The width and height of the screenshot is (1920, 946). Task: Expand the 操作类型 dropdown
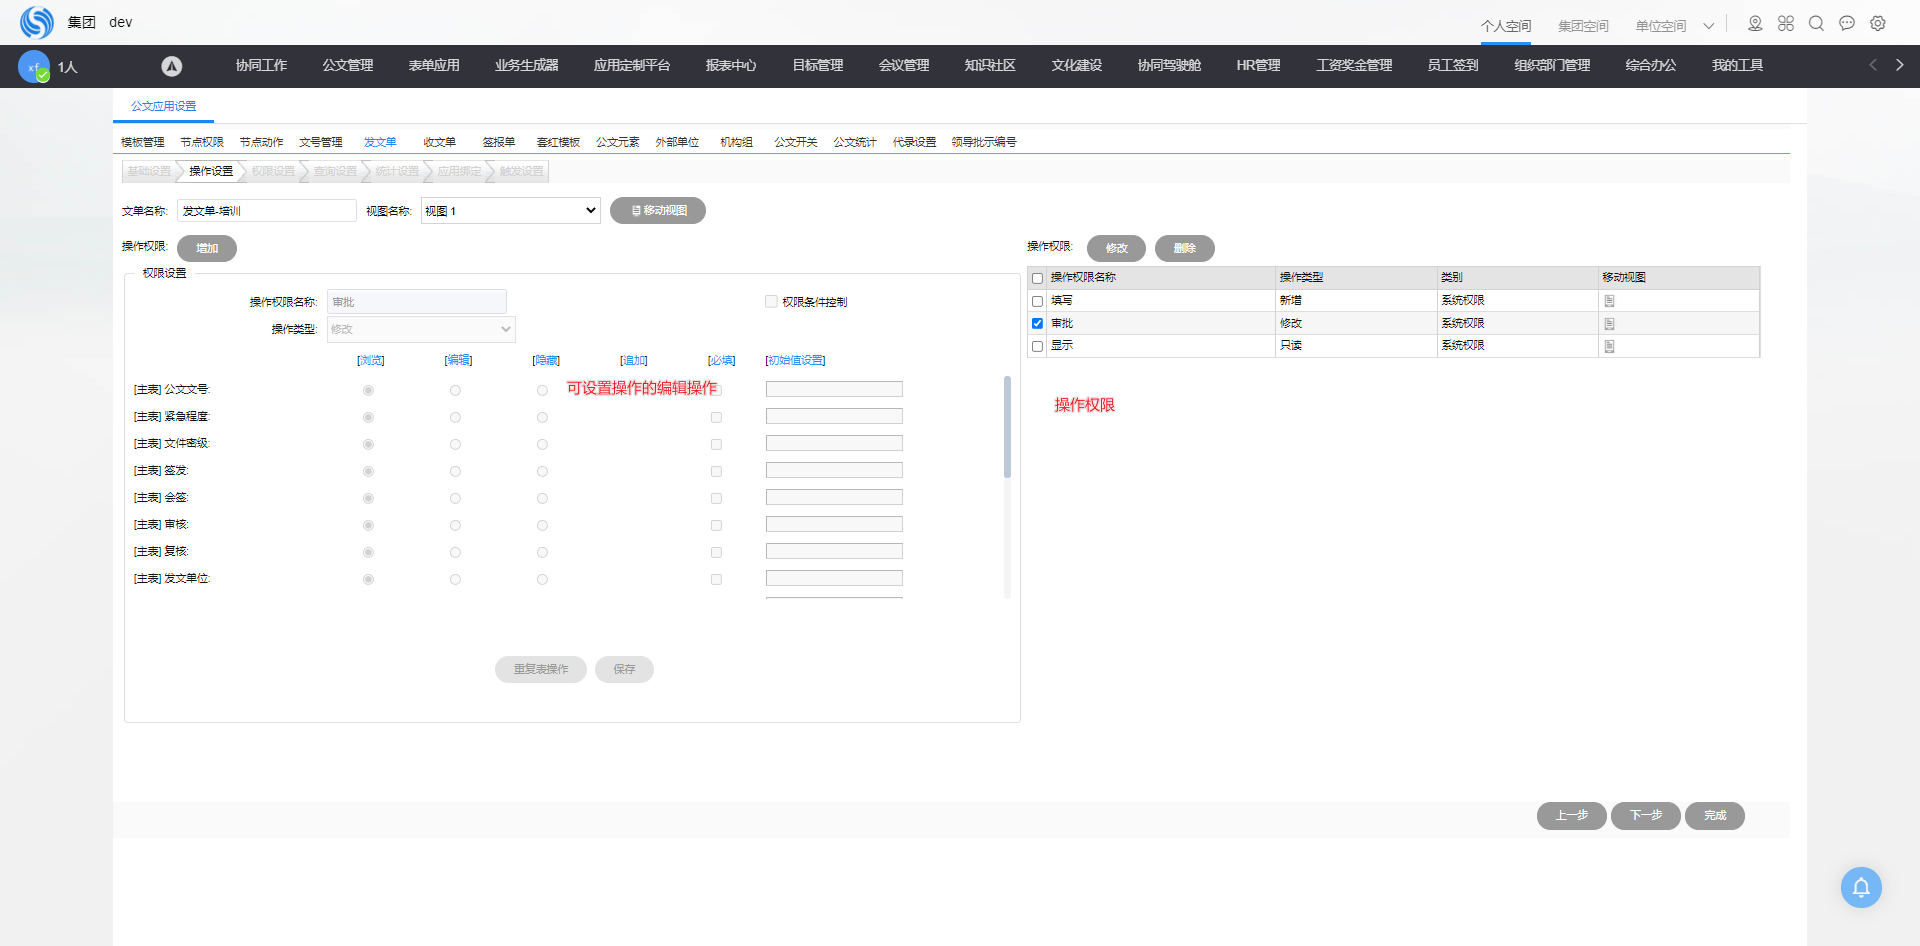click(421, 329)
